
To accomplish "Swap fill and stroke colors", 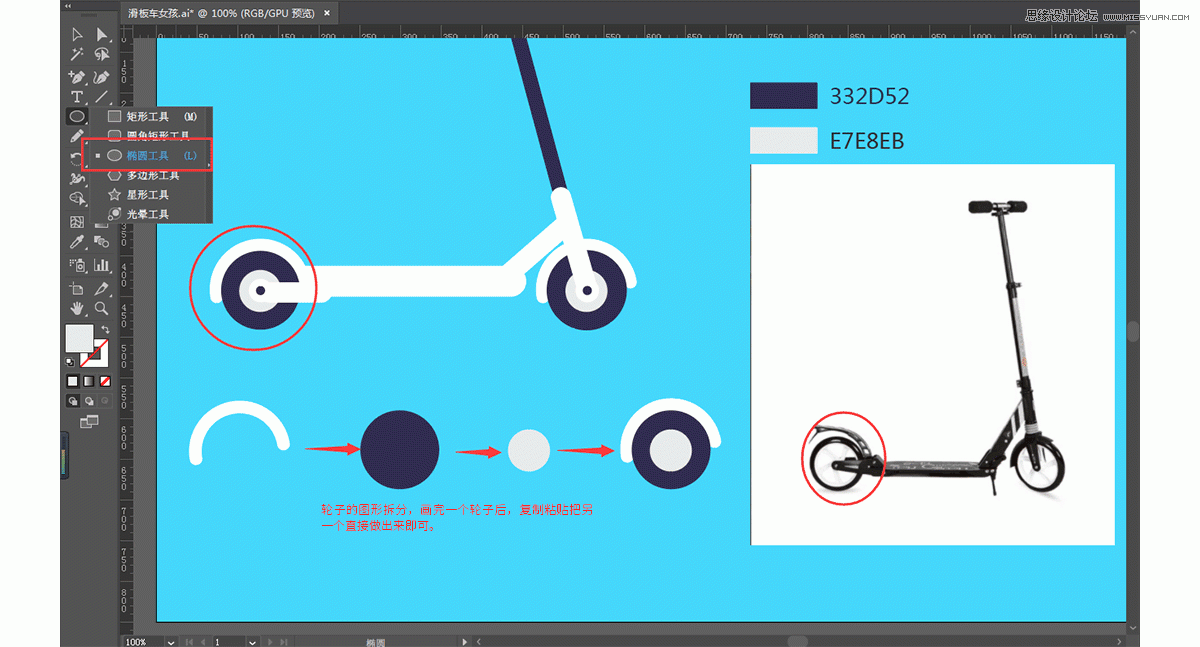I will pyautogui.click(x=105, y=329).
